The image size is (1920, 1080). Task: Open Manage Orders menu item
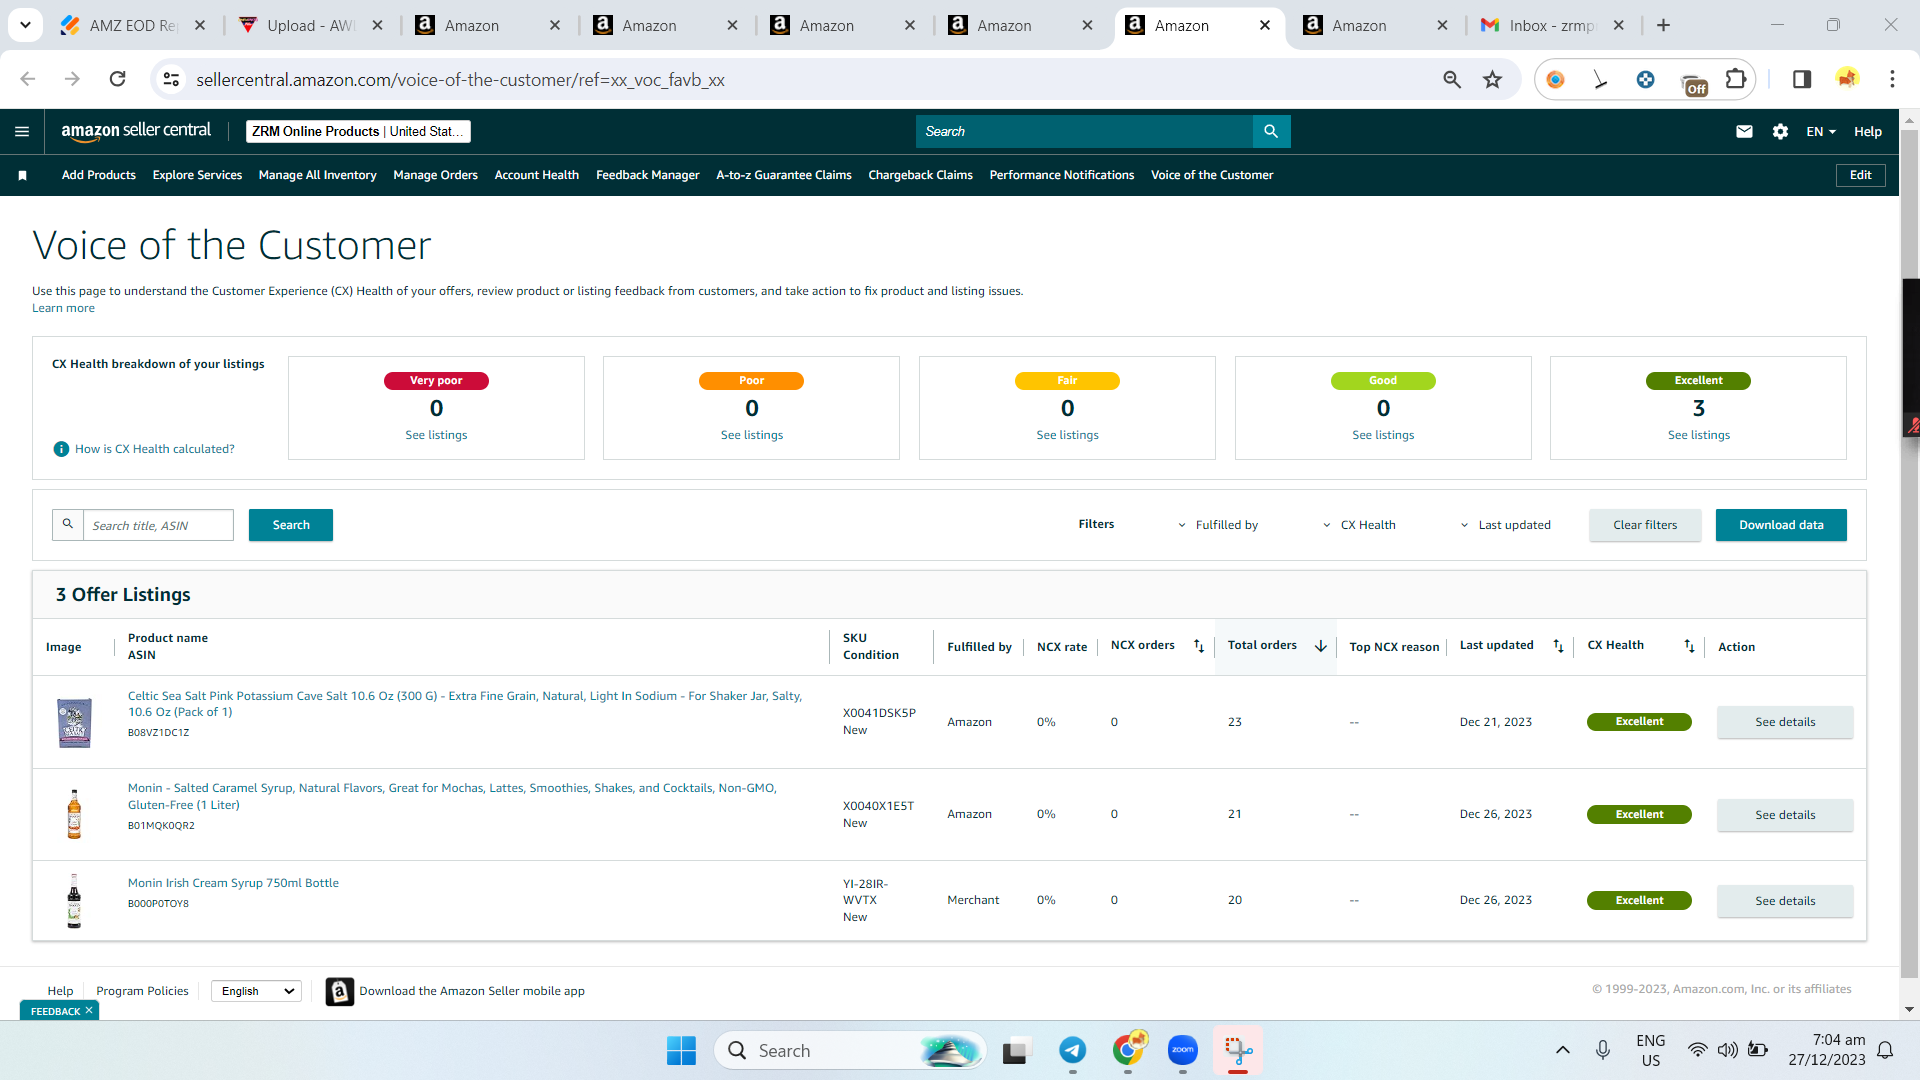point(435,175)
